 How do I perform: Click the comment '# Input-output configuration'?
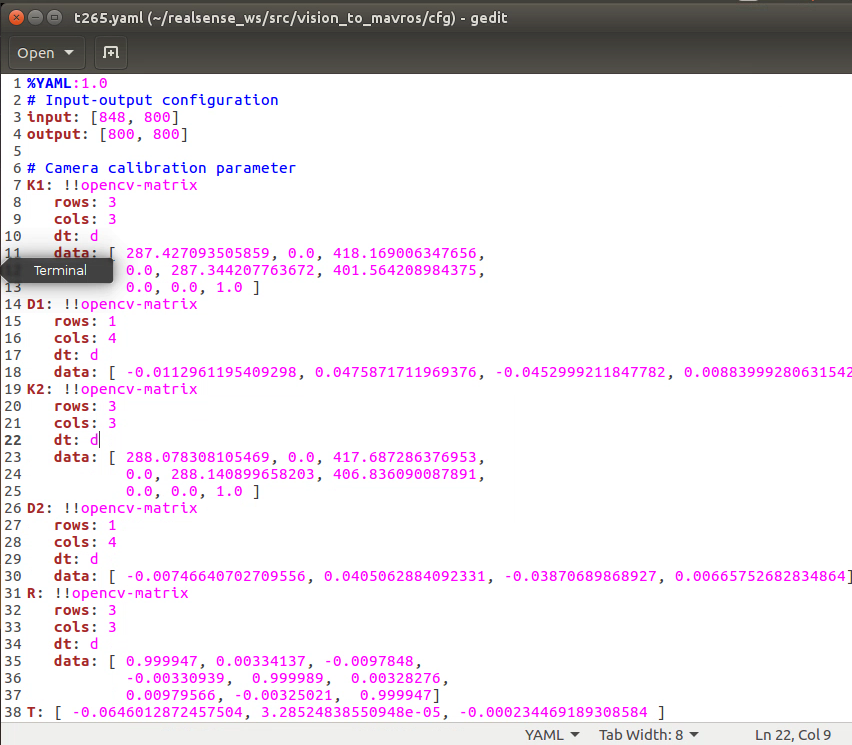point(153,101)
